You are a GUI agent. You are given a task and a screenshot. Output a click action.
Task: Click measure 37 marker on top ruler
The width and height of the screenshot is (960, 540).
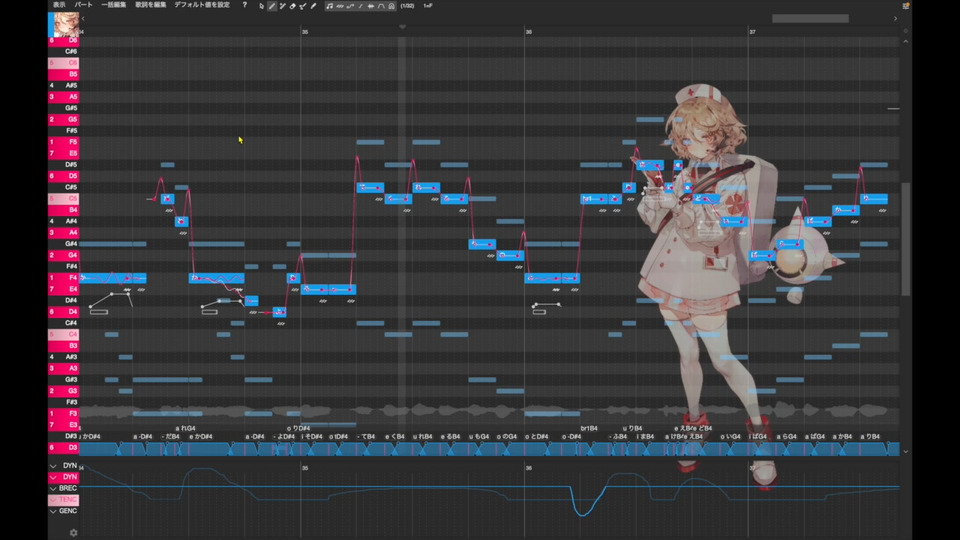(752, 32)
